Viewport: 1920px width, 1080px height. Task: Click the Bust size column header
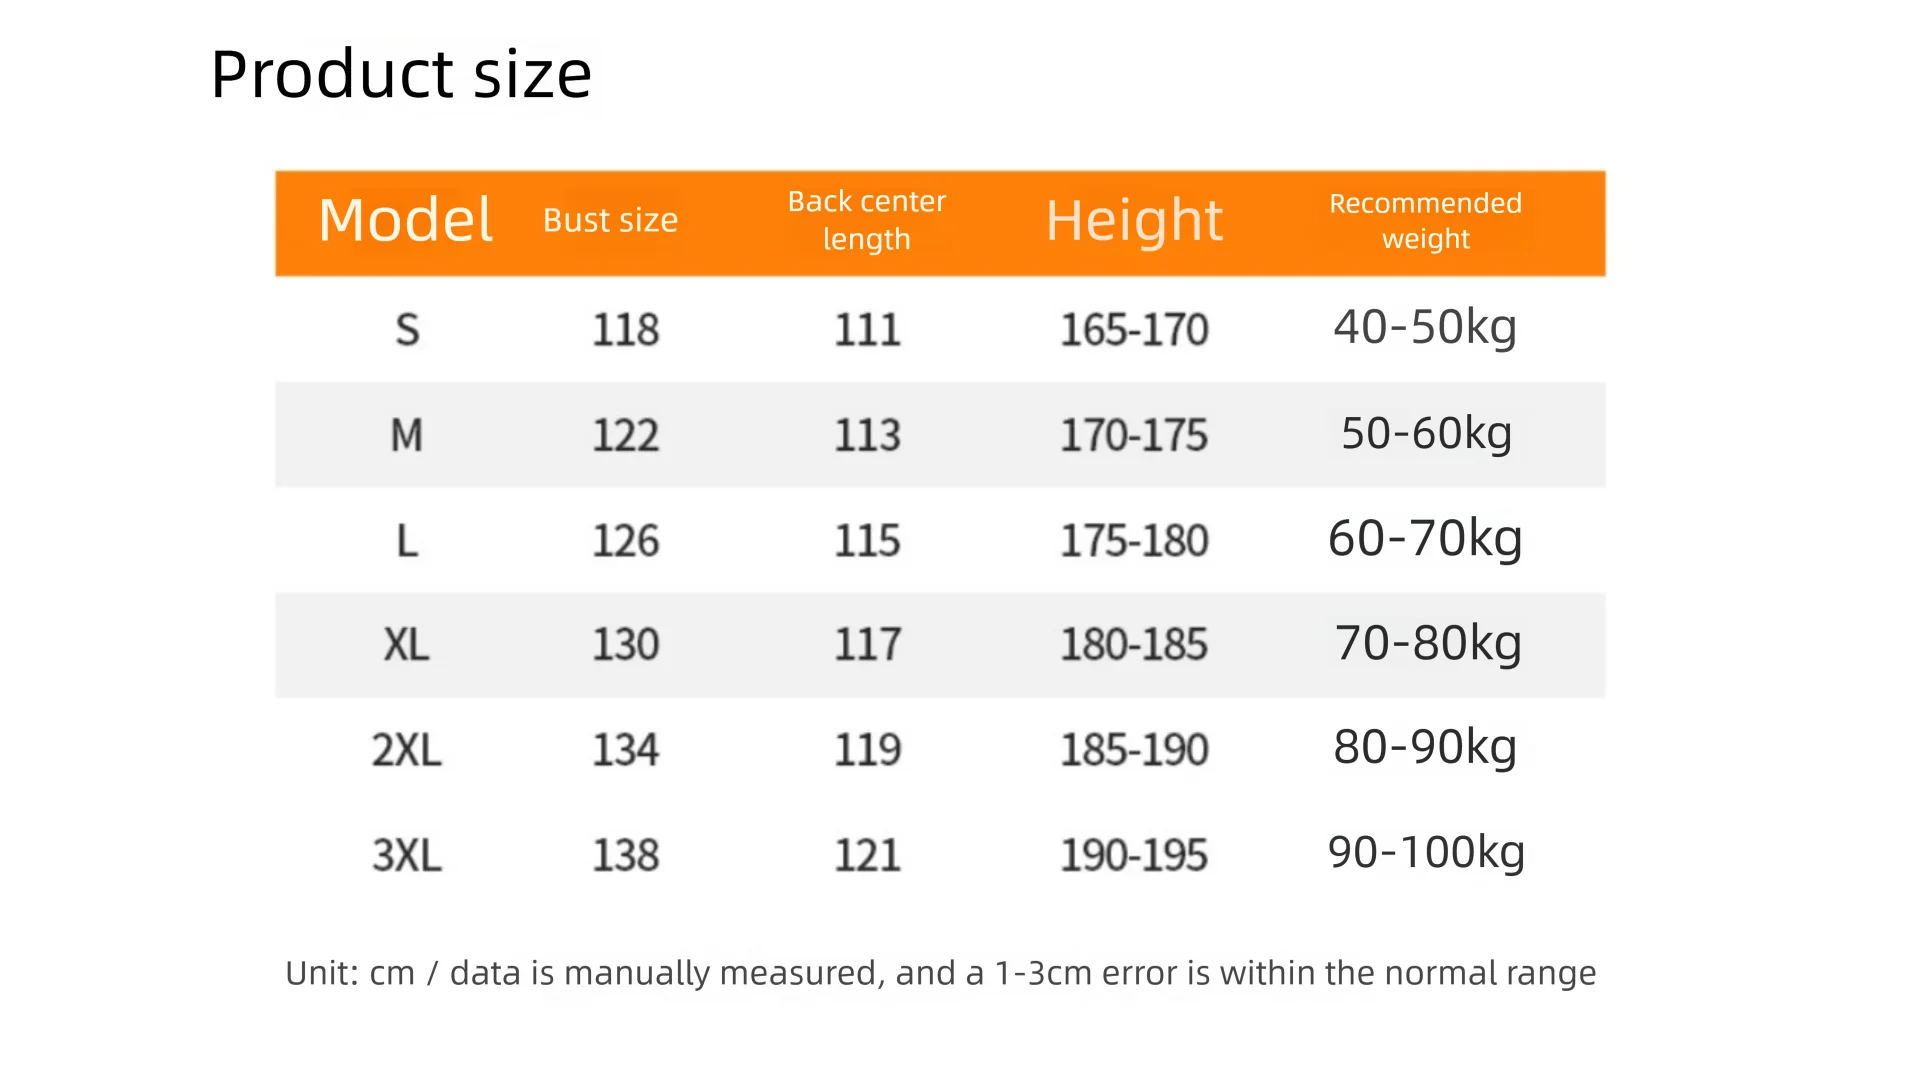point(610,220)
